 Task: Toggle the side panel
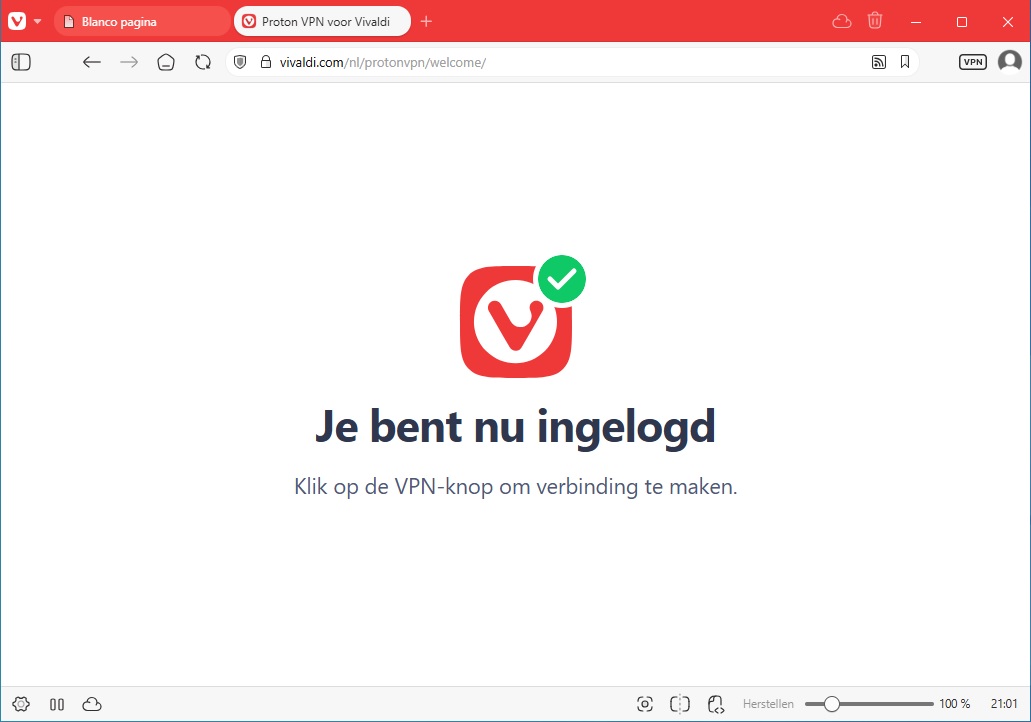coord(21,62)
